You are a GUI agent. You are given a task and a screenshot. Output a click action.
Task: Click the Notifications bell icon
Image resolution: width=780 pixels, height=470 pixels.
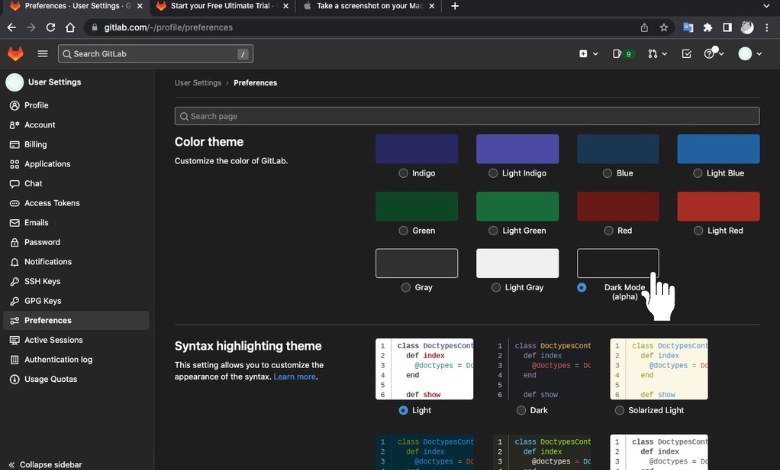[x=14, y=262]
